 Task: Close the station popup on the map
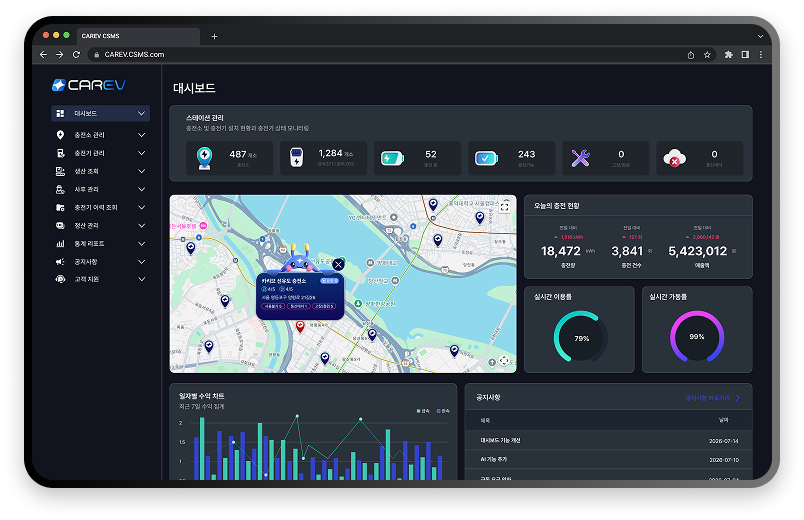click(x=338, y=265)
